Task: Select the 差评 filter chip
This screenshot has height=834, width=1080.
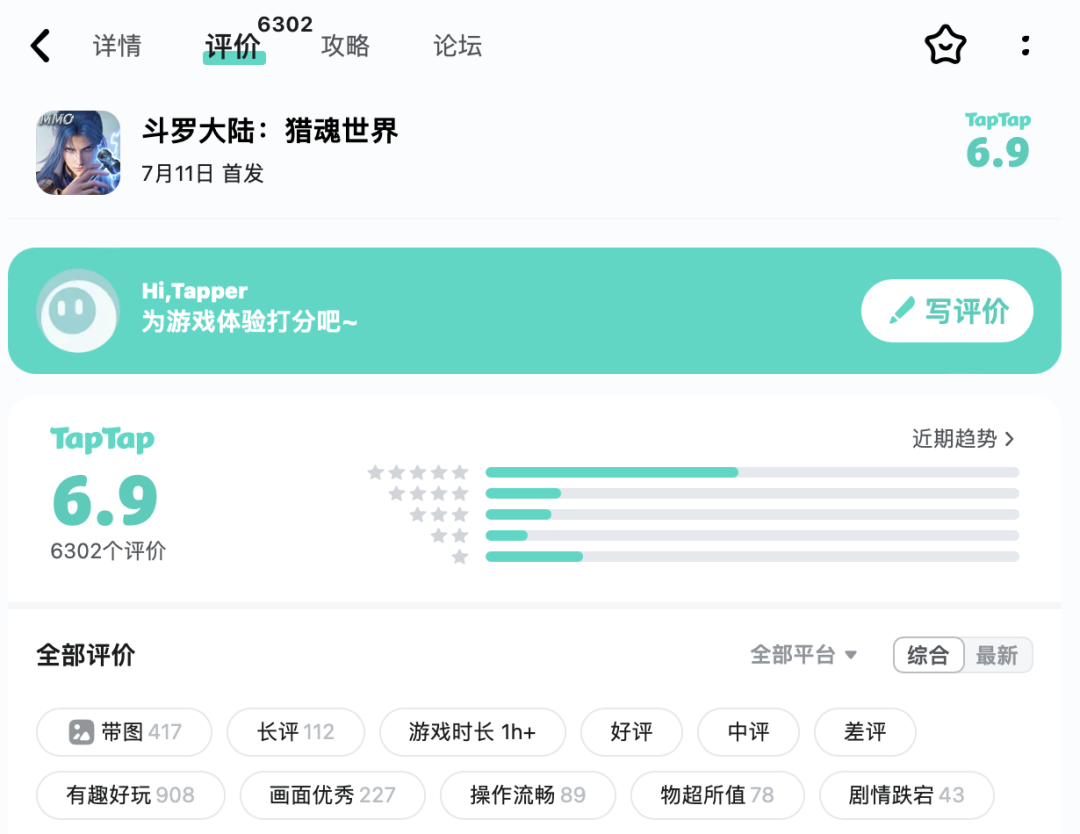Action: (x=865, y=732)
